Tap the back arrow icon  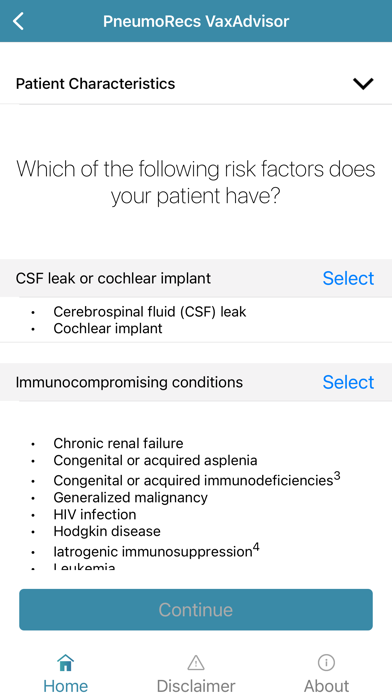pyautogui.click(x=18, y=21)
